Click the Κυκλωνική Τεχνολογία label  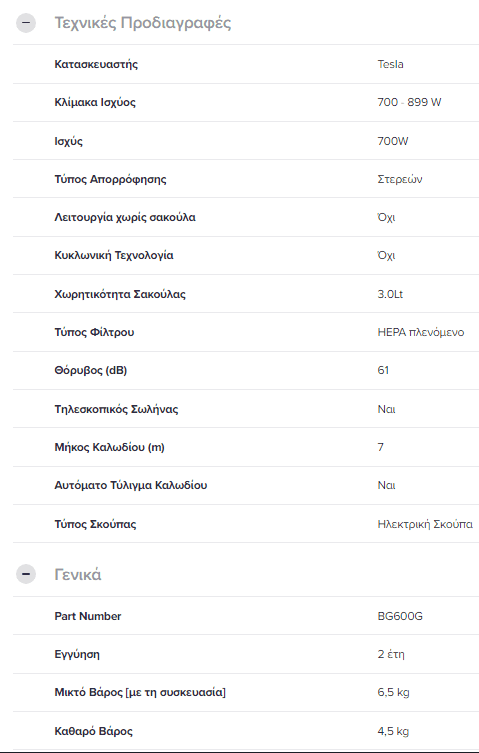click(114, 255)
